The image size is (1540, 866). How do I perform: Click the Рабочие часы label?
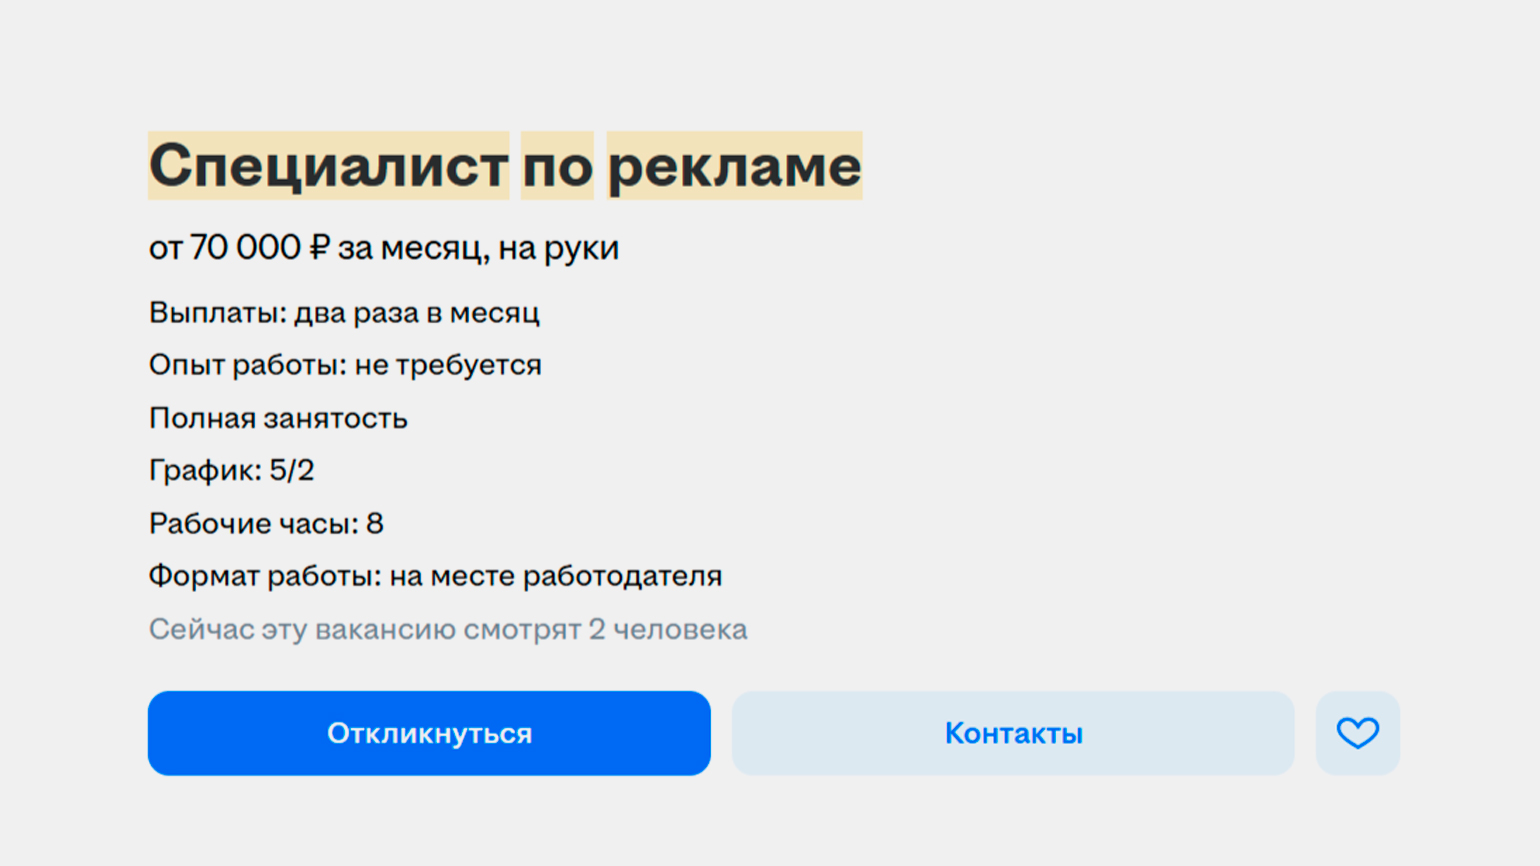(x=253, y=523)
